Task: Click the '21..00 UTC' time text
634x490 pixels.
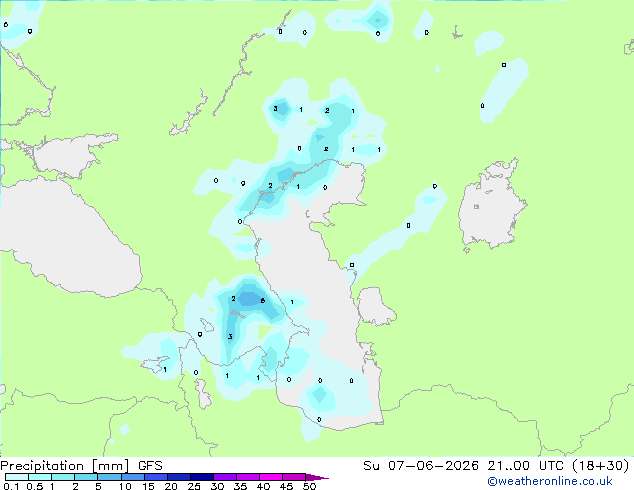Action: (x=525, y=465)
